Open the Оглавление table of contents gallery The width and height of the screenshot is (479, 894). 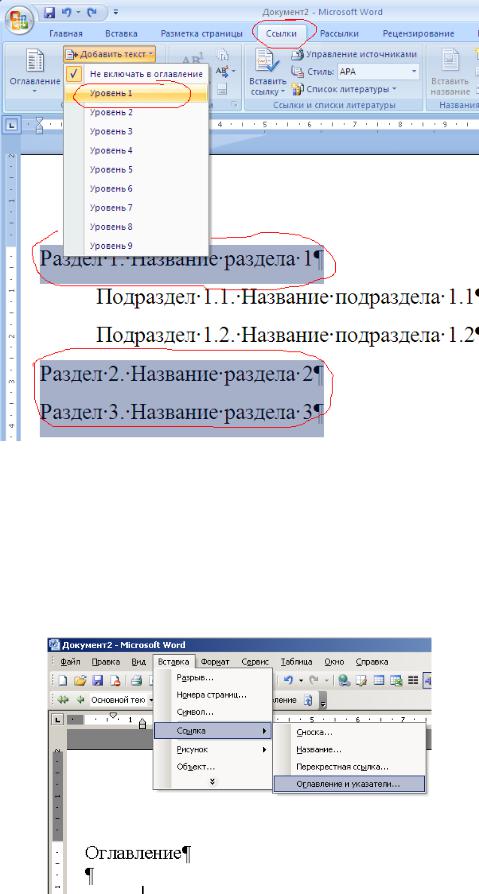[x=34, y=71]
